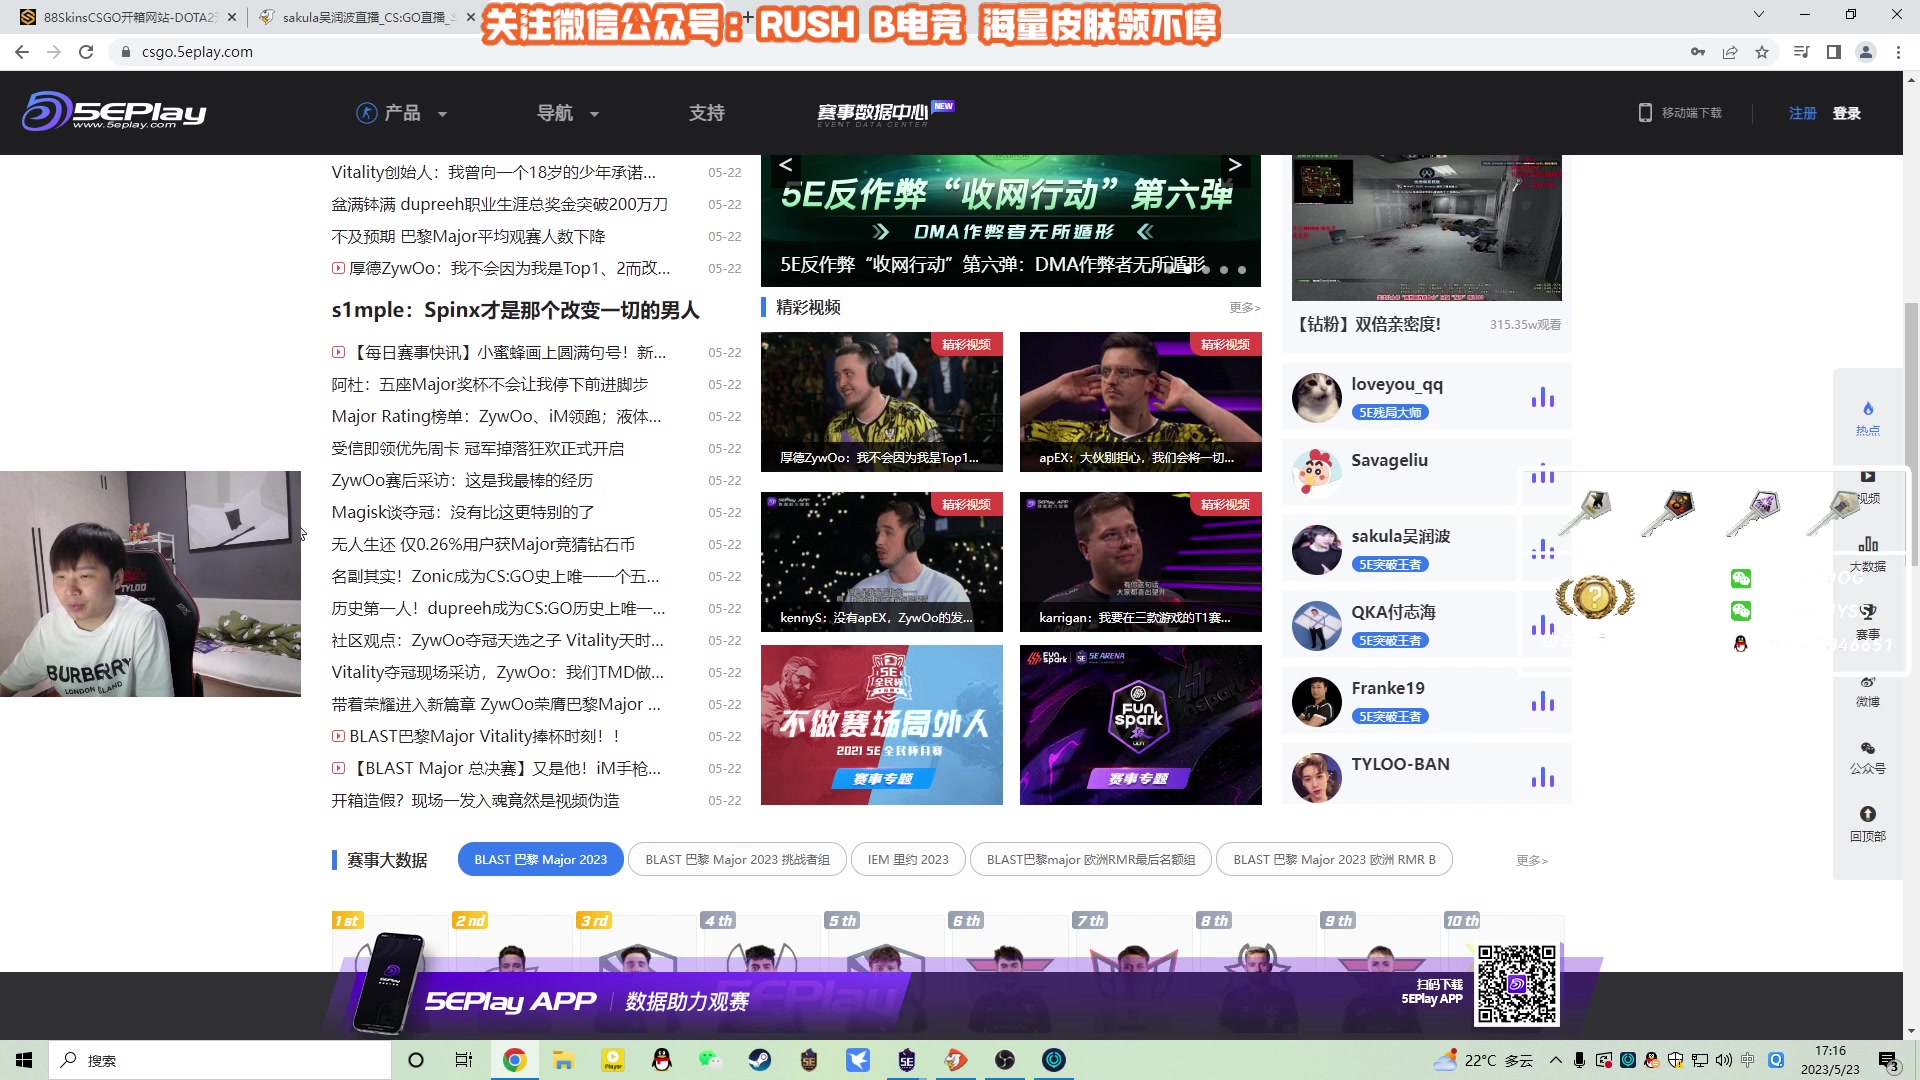The height and width of the screenshot is (1080, 1920).
Task: Open Task View on the taskbar
Action: (464, 1060)
